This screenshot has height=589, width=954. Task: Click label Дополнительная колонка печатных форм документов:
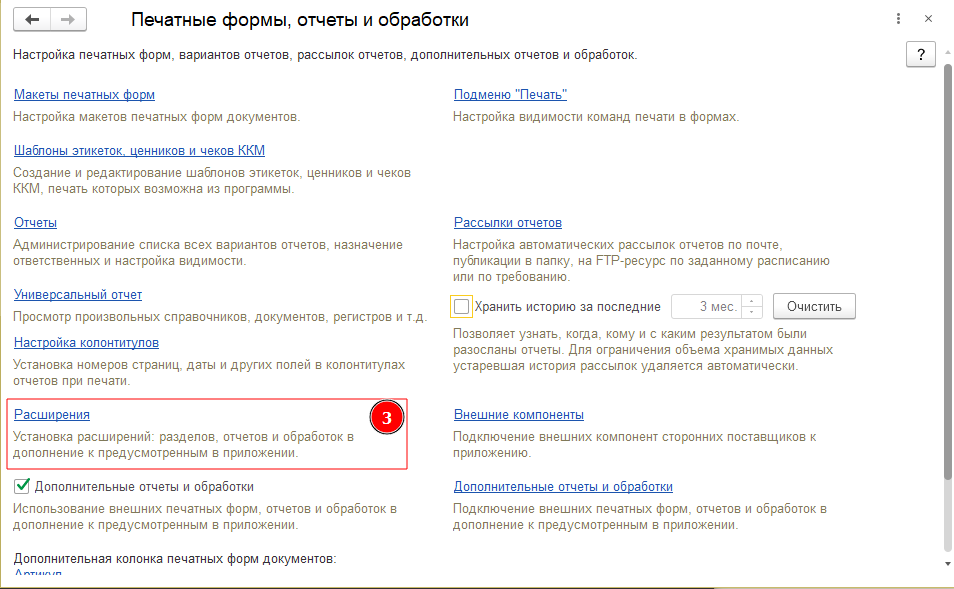(175, 559)
